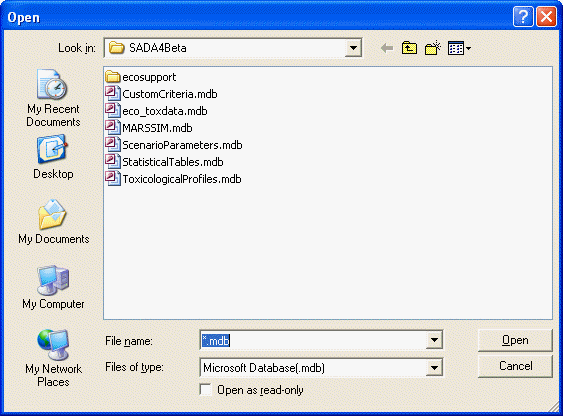Select file name CustomCriteria.mdb
This screenshot has width=563, height=416.
coord(170,94)
